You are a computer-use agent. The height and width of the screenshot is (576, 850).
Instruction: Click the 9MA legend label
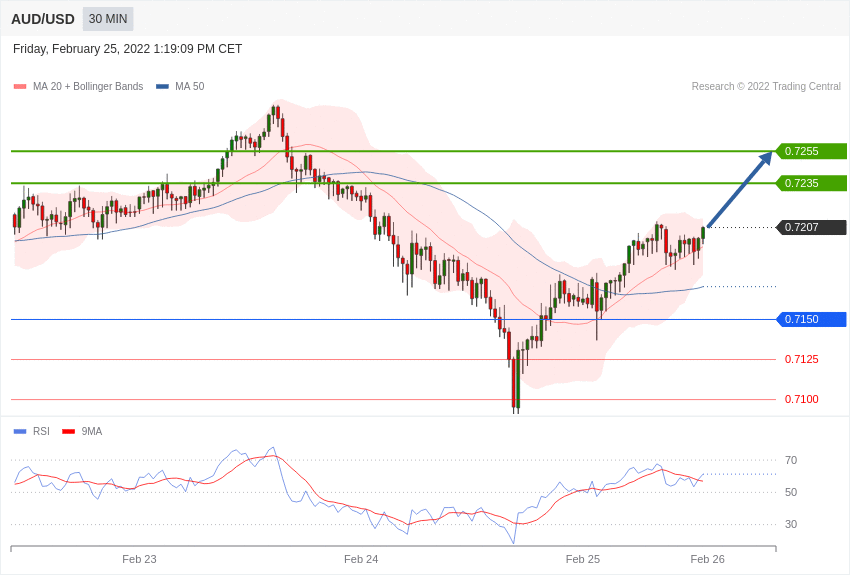coord(92,431)
